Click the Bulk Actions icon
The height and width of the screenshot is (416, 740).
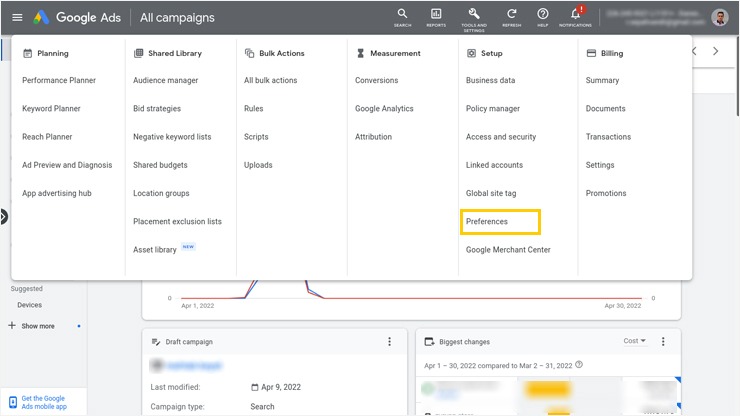click(x=249, y=53)
